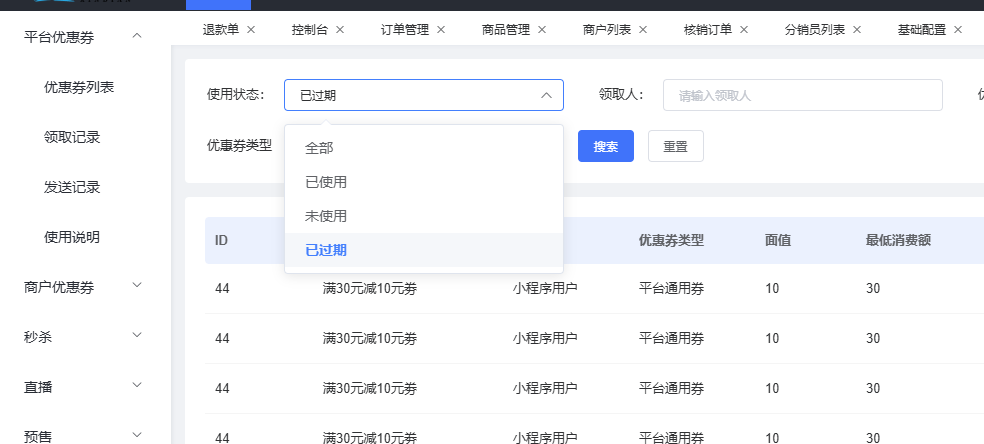Viewport: 984px width, 444px height.
Task: Expand the 商户优惠券 sidebar menu
Action: point(137,286)
